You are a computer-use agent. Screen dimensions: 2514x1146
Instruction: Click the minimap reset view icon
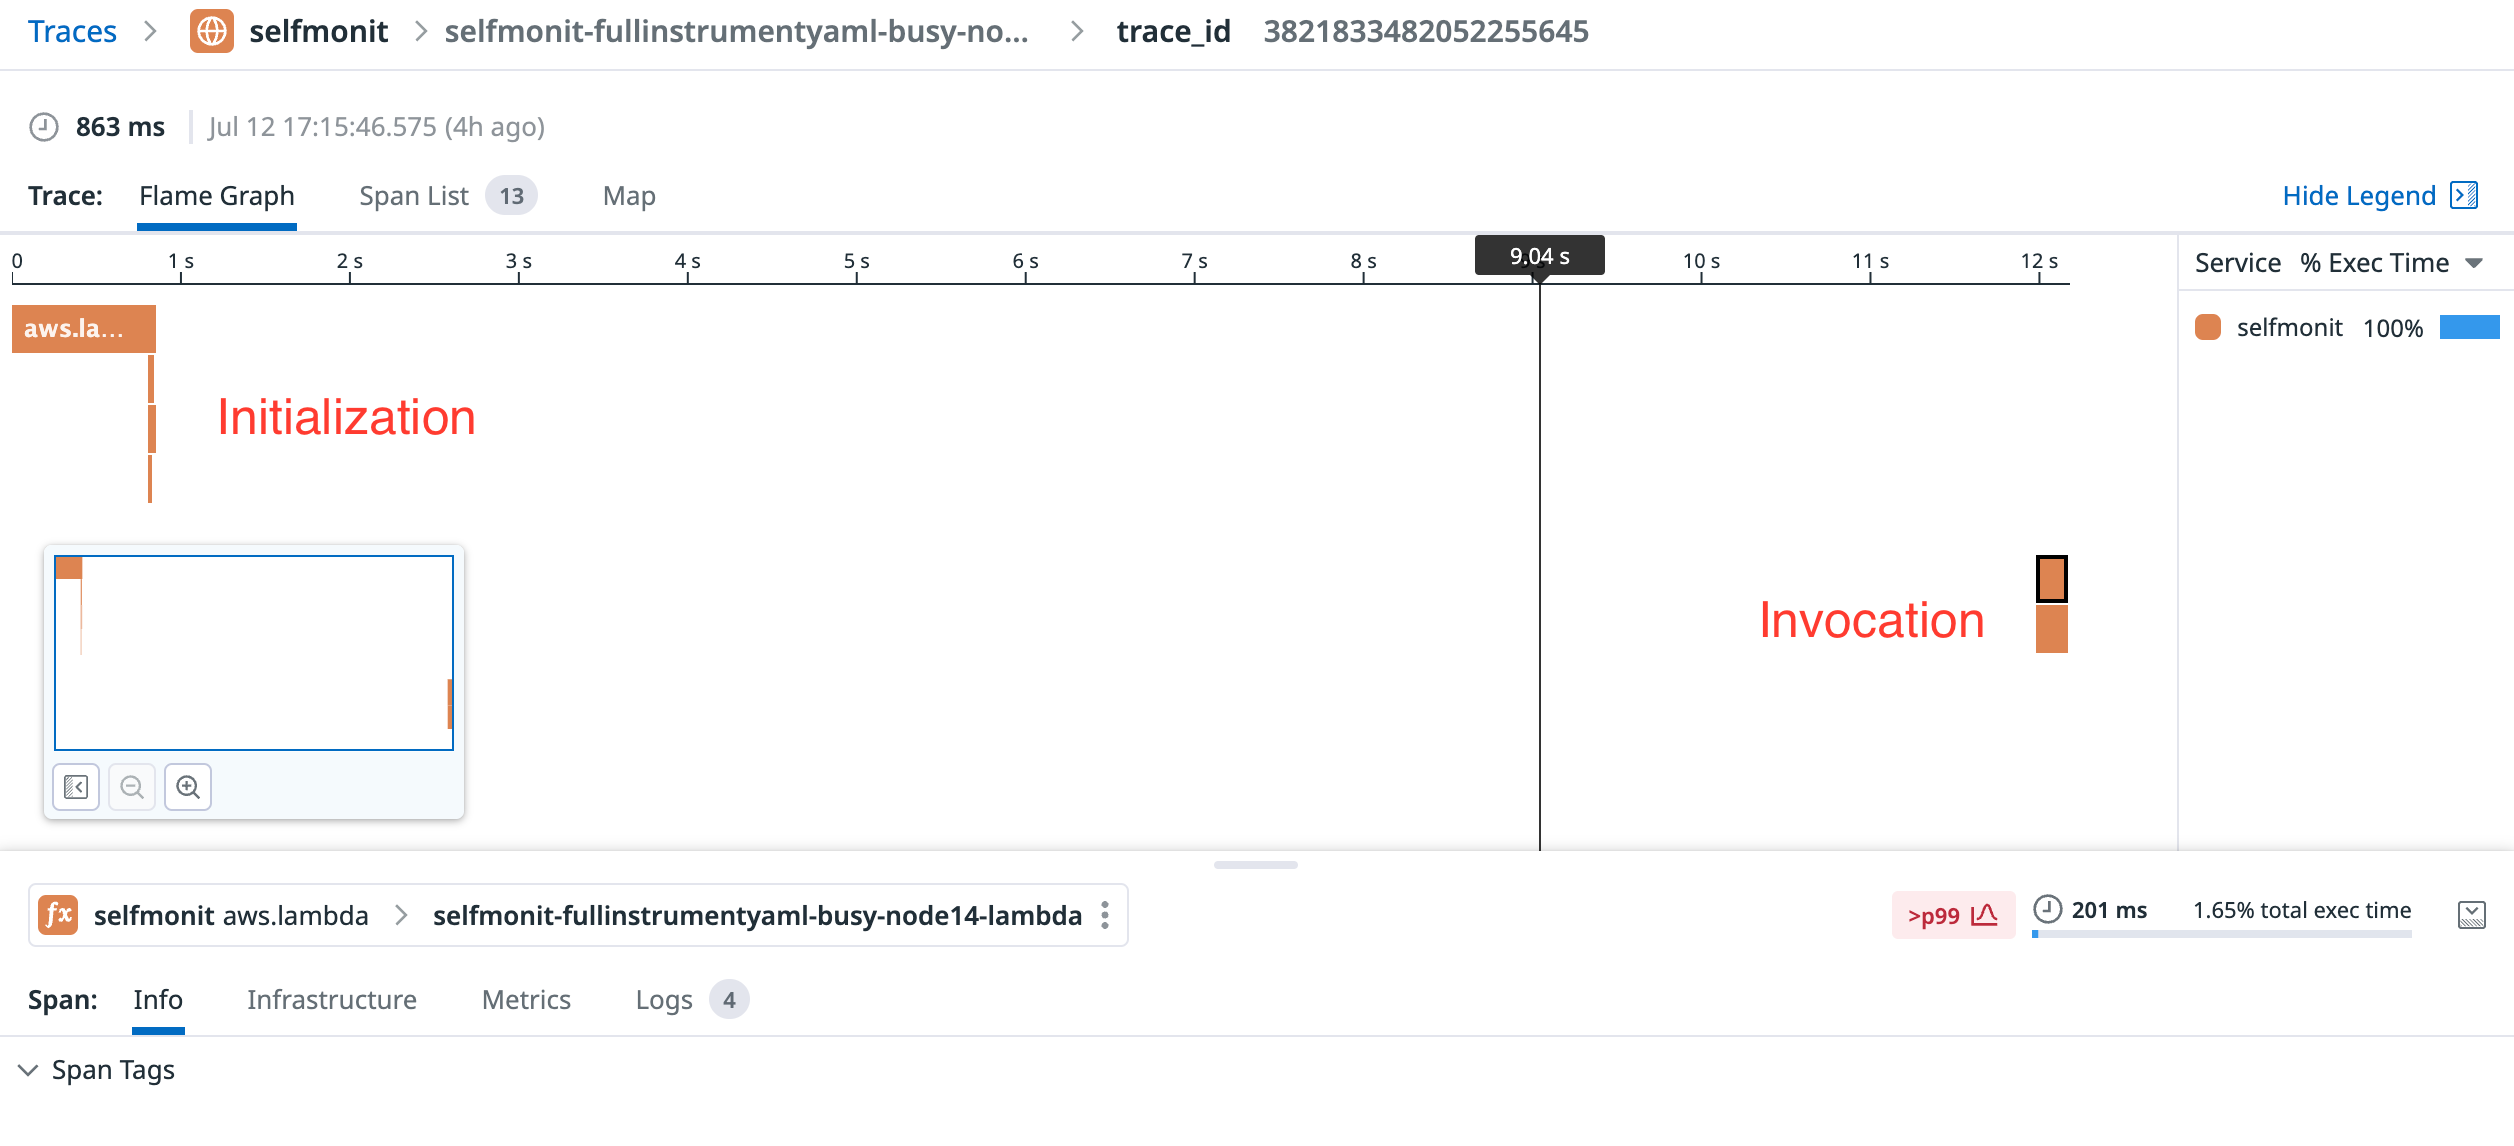click(x=75, y=787)
